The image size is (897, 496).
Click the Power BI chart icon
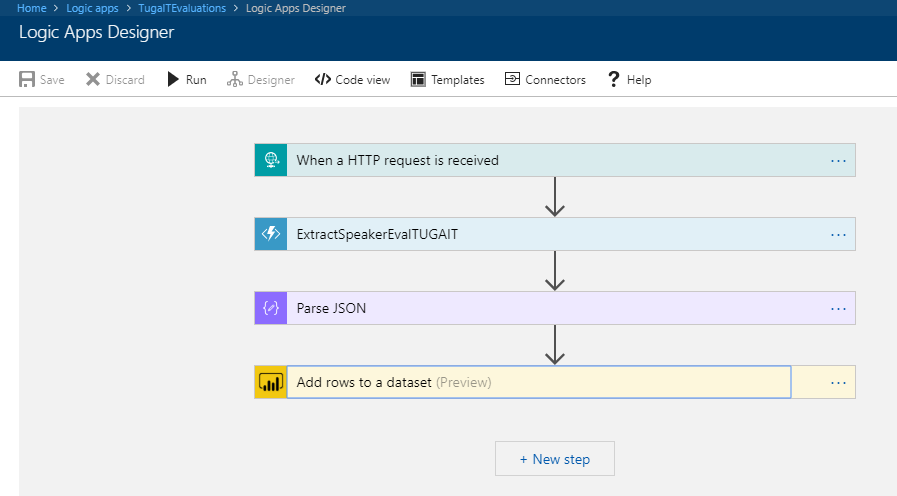(x=271, y=382)
